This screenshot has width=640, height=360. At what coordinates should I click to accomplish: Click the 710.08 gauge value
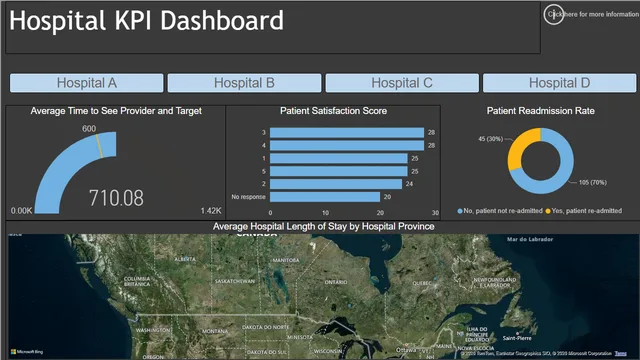tap(116, 198)
